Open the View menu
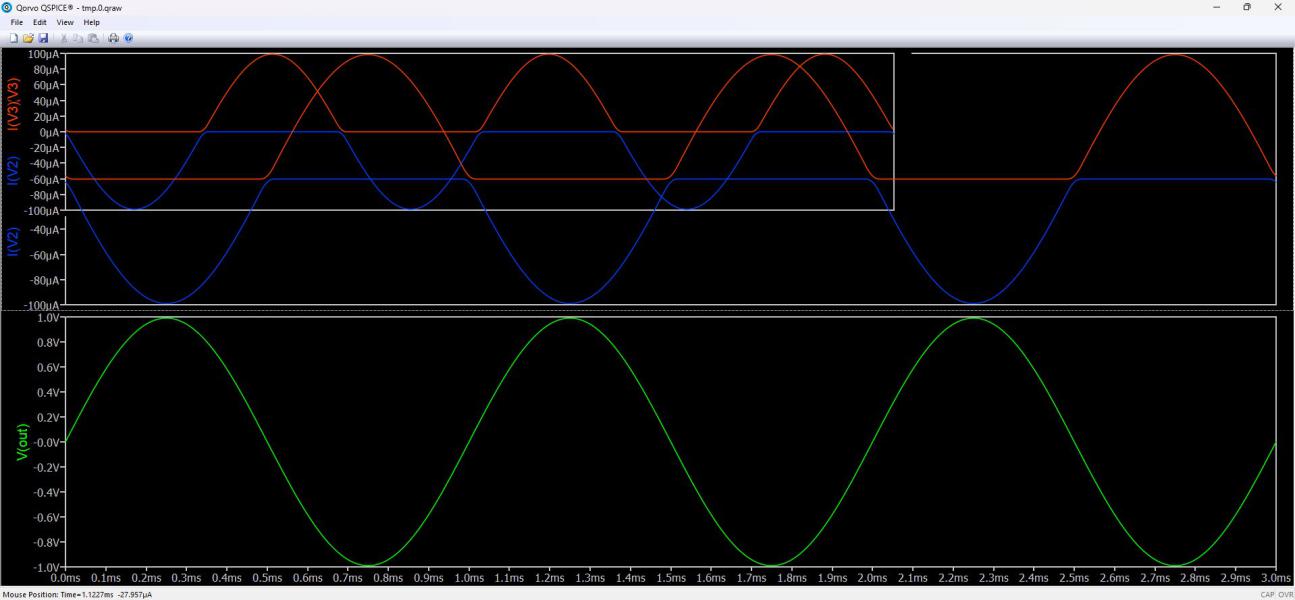Screen dimensions: 1295x600 65,22
